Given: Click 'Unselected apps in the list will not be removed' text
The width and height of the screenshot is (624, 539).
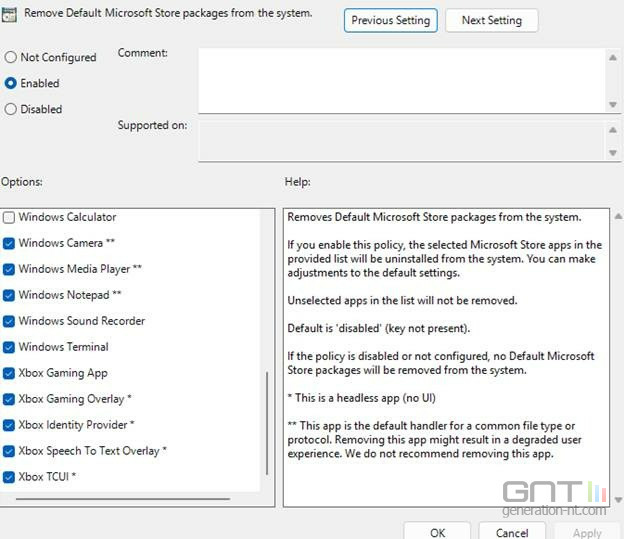Looking at the screenshot, I should [x=402, y=301].
